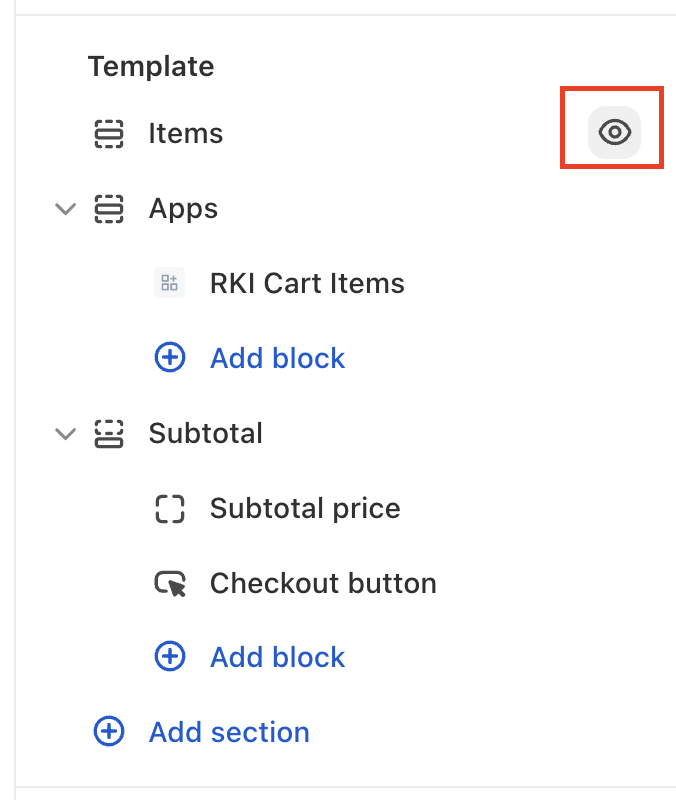This screenshot has height=800, width=676.
Task: Open the RKI Cart Items block
Action: (307, 284)
